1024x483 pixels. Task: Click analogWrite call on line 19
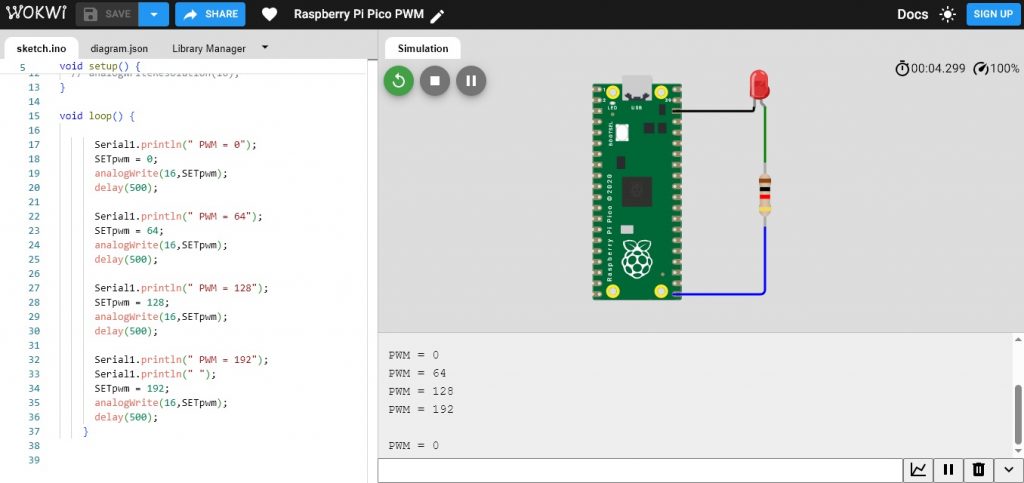click(x=161, y=173)
